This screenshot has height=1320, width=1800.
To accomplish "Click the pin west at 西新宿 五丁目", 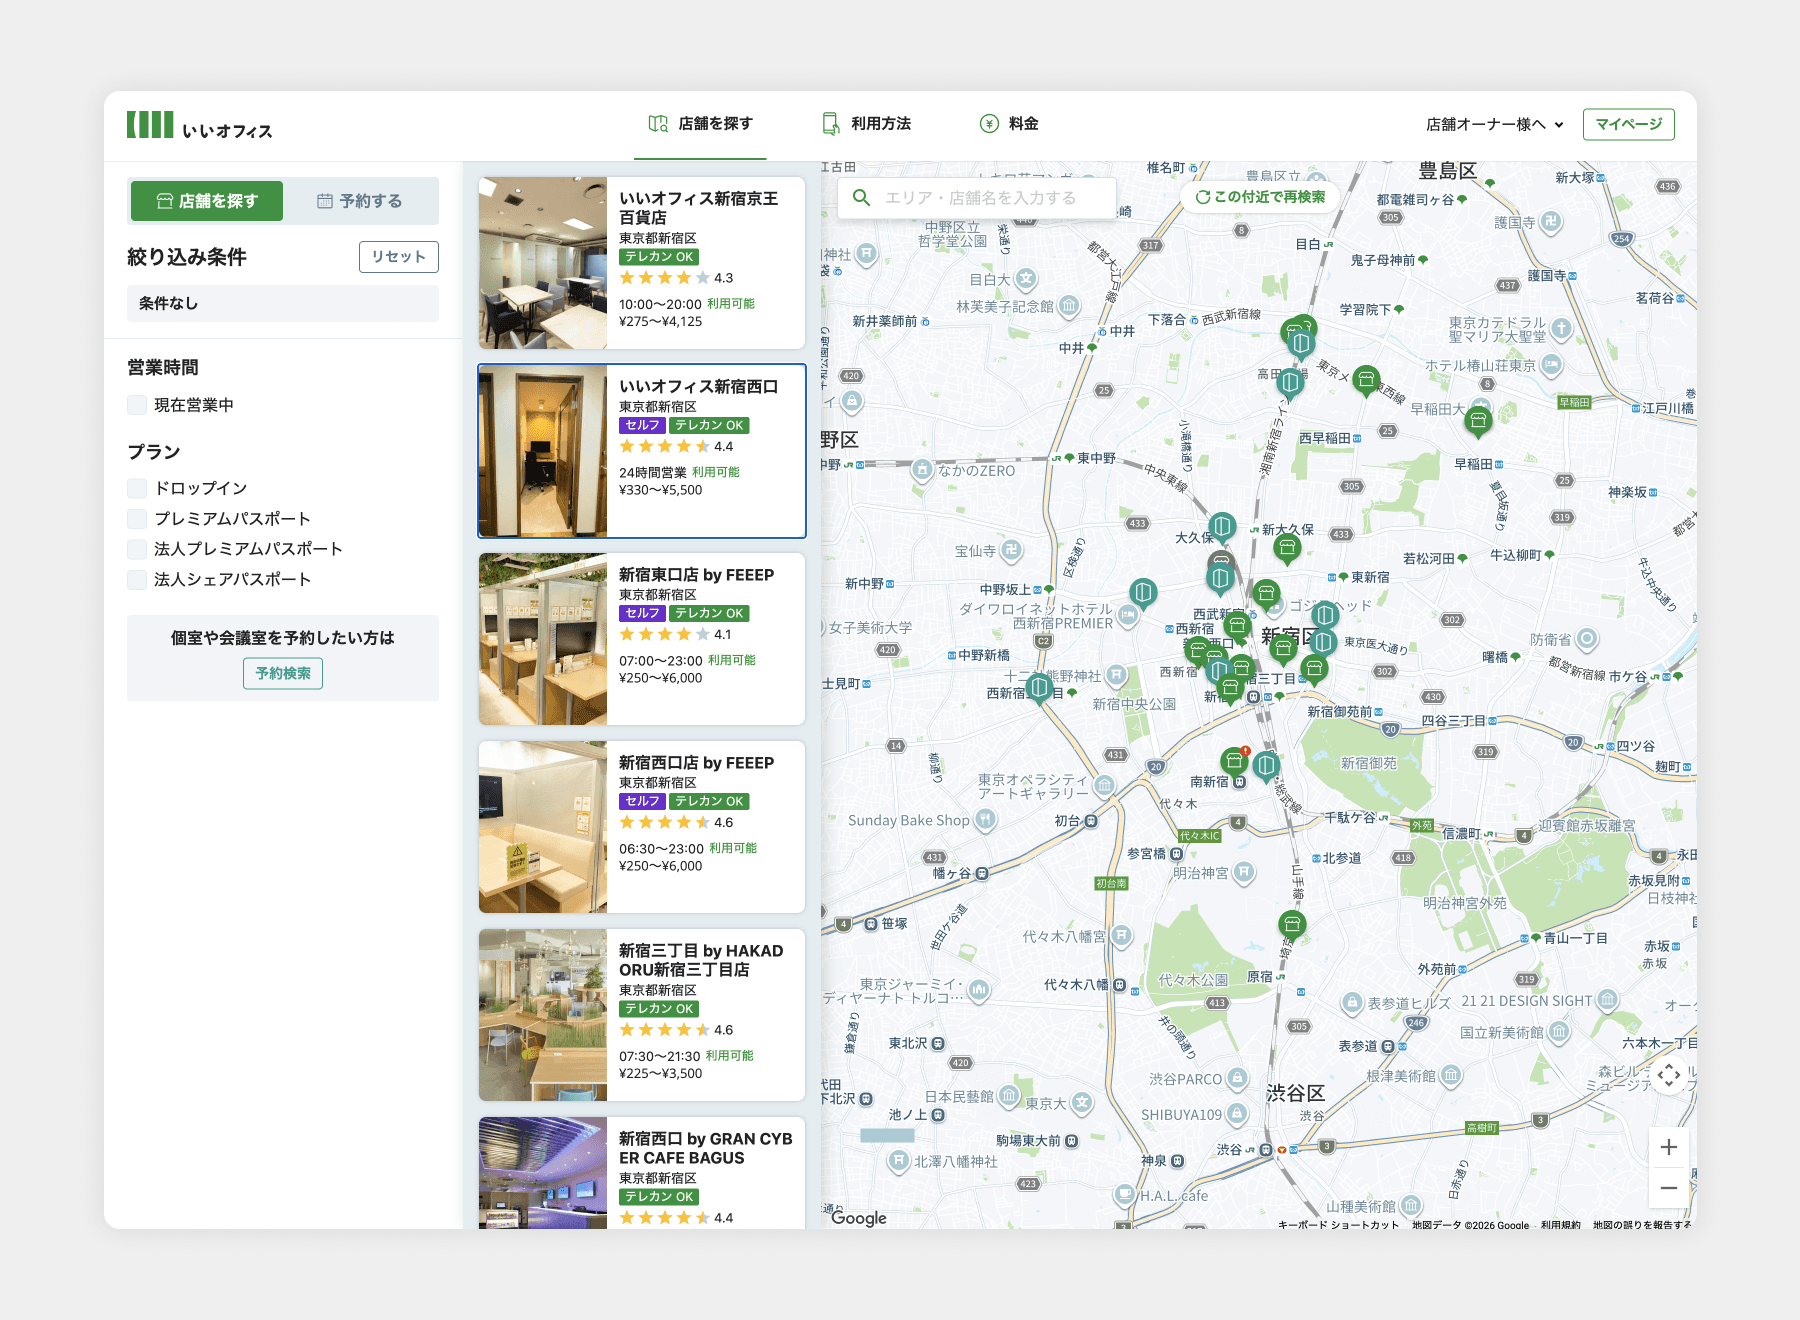I will (1039, 689).
